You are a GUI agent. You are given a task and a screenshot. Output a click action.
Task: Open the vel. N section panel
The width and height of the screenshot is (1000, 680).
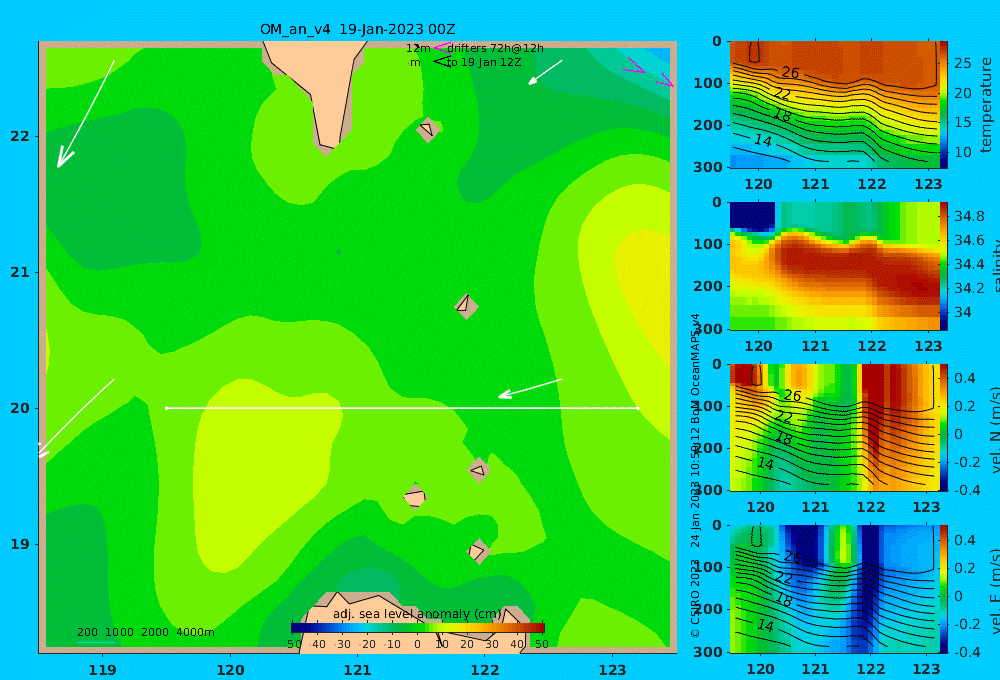(x=834, y=427)
